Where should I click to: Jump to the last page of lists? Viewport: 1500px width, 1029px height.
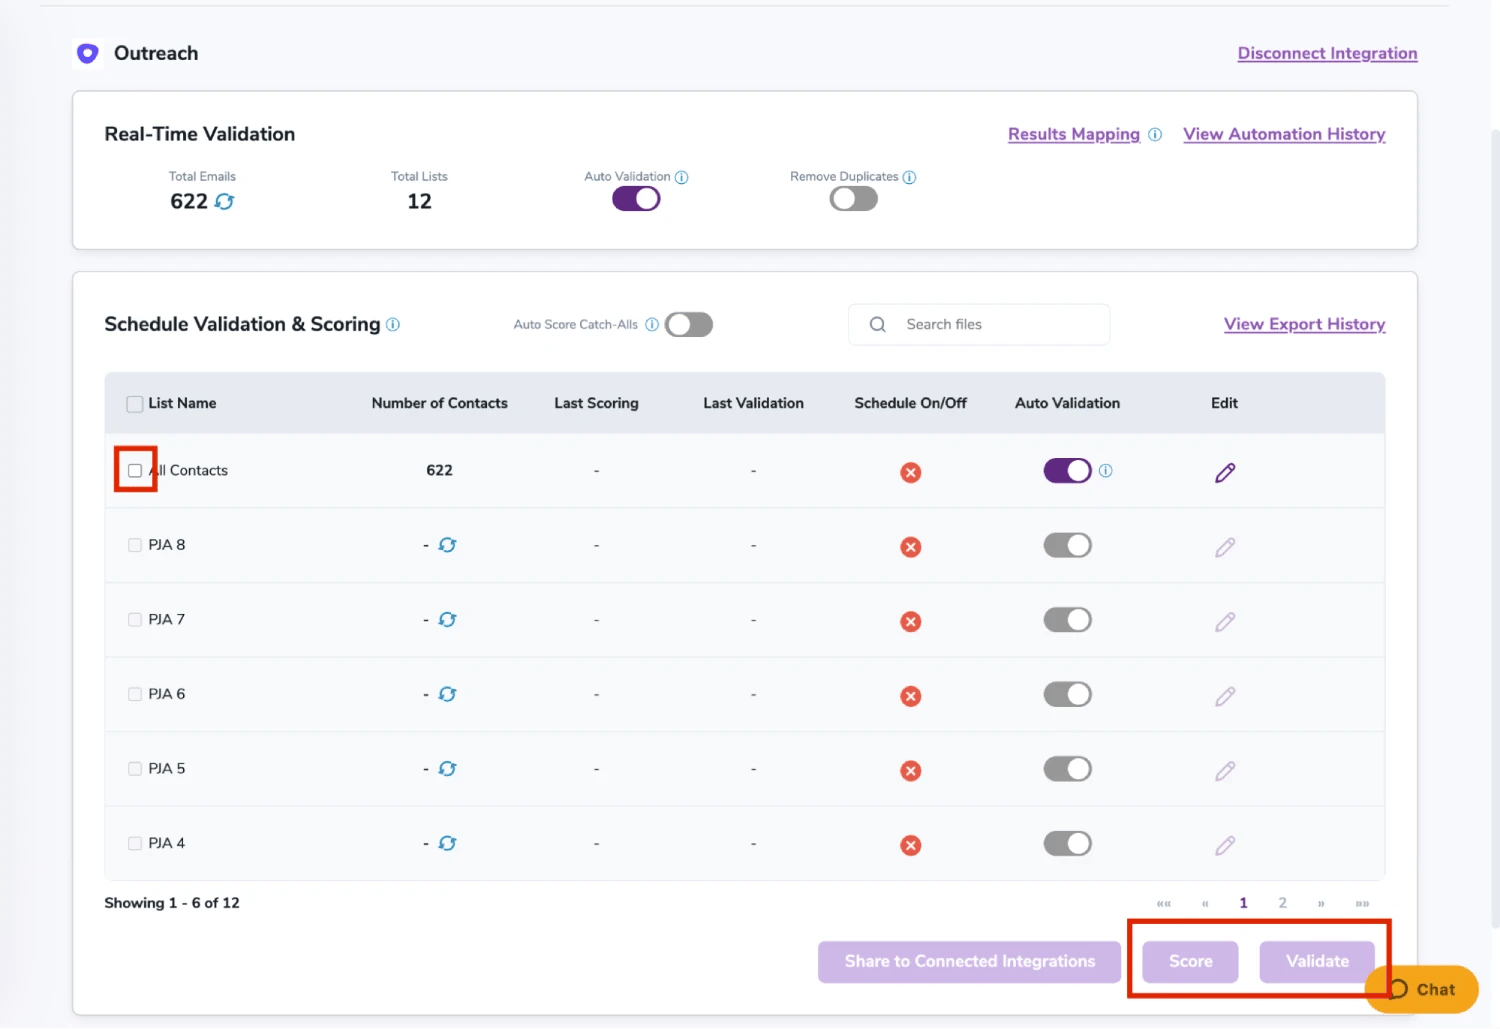[1362, 903]
